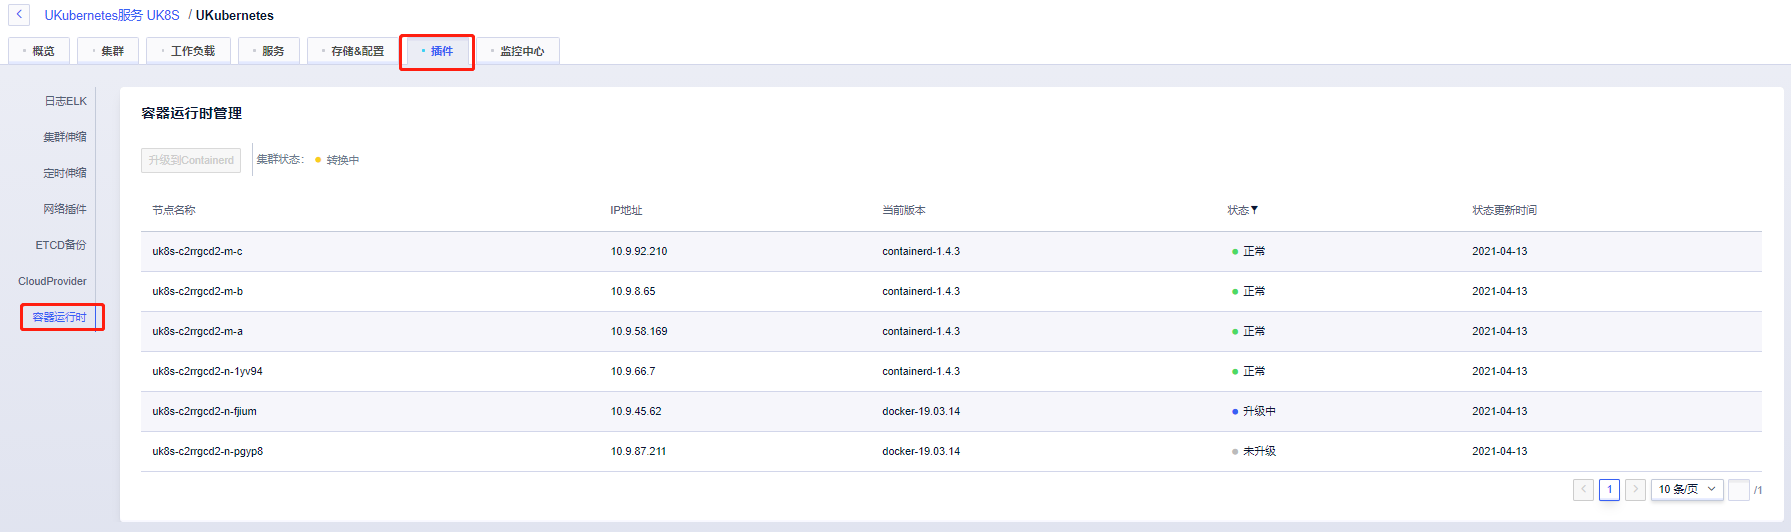Screen dimensions: 1791x532
Task: Open the UKubernetes服务 UK8S breadcrumb link
Action: pos(112,15)
